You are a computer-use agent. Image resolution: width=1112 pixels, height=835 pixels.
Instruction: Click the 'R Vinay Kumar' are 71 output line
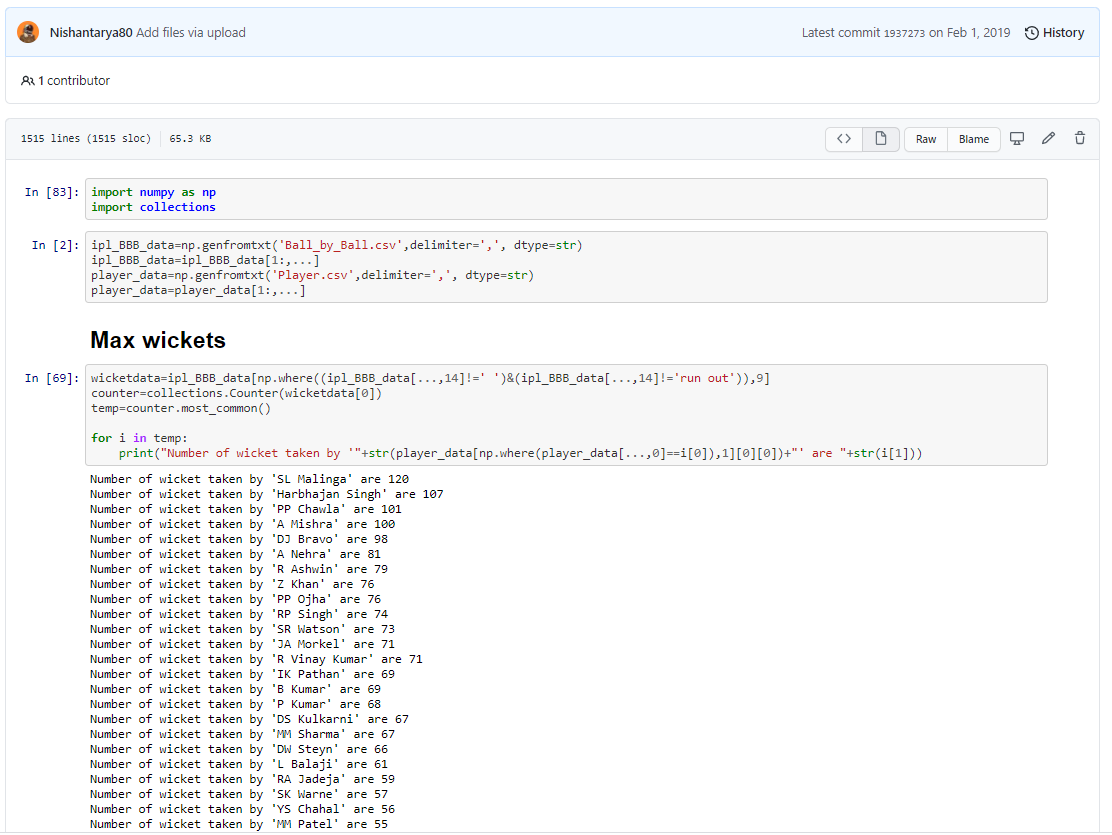256,659
